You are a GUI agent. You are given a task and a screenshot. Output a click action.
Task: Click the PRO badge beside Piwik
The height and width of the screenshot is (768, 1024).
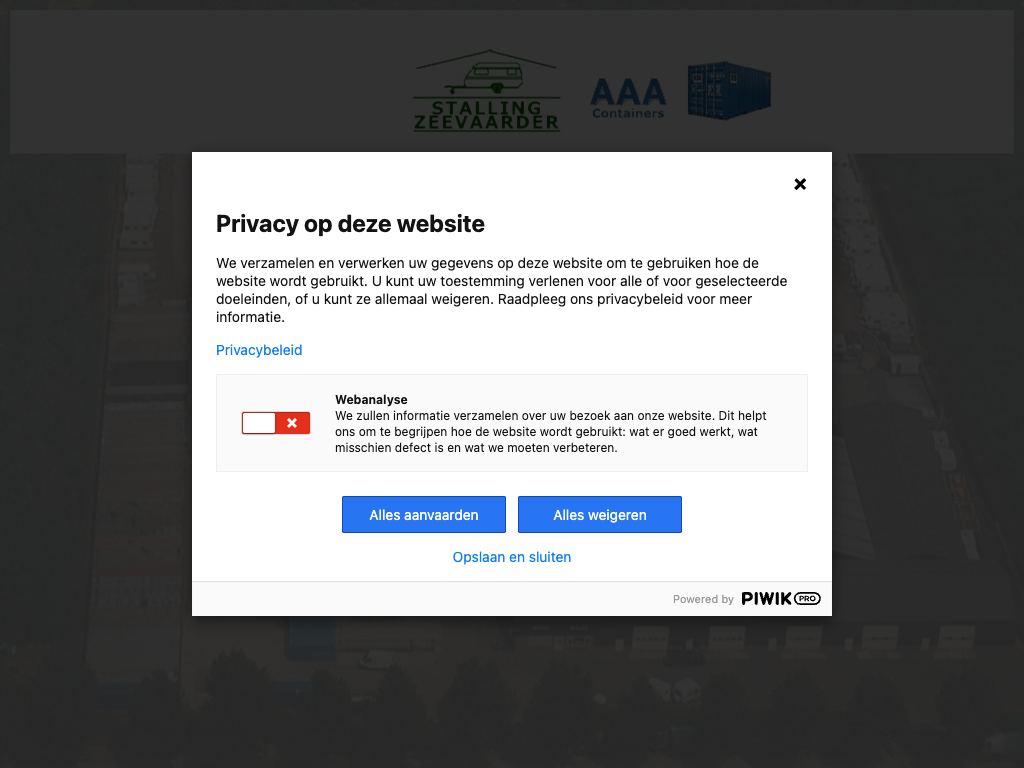tap(807, 599)
